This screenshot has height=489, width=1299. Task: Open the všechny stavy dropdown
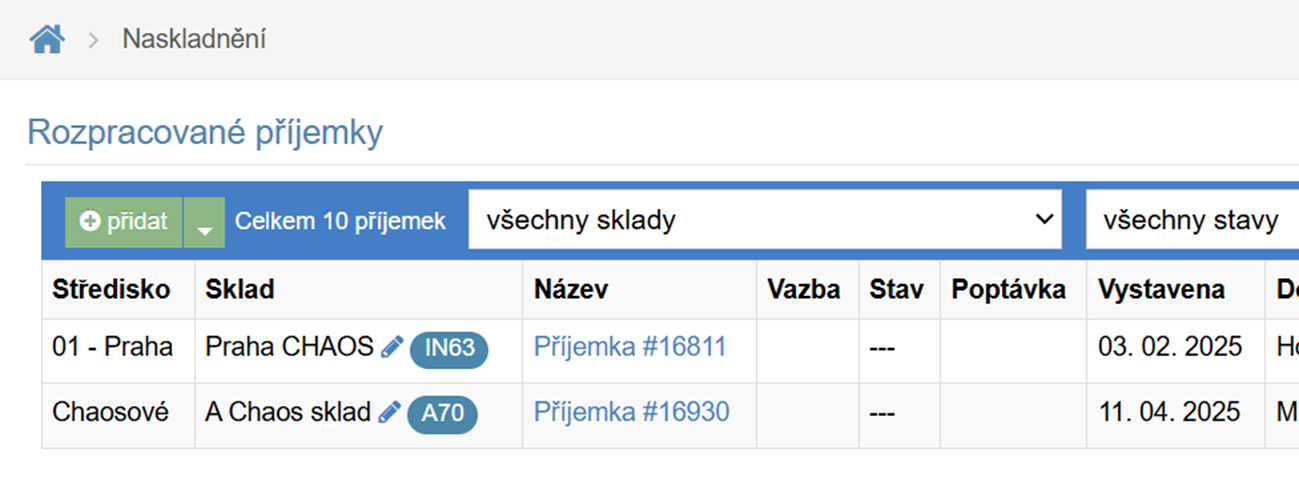tap(1192, 220)
